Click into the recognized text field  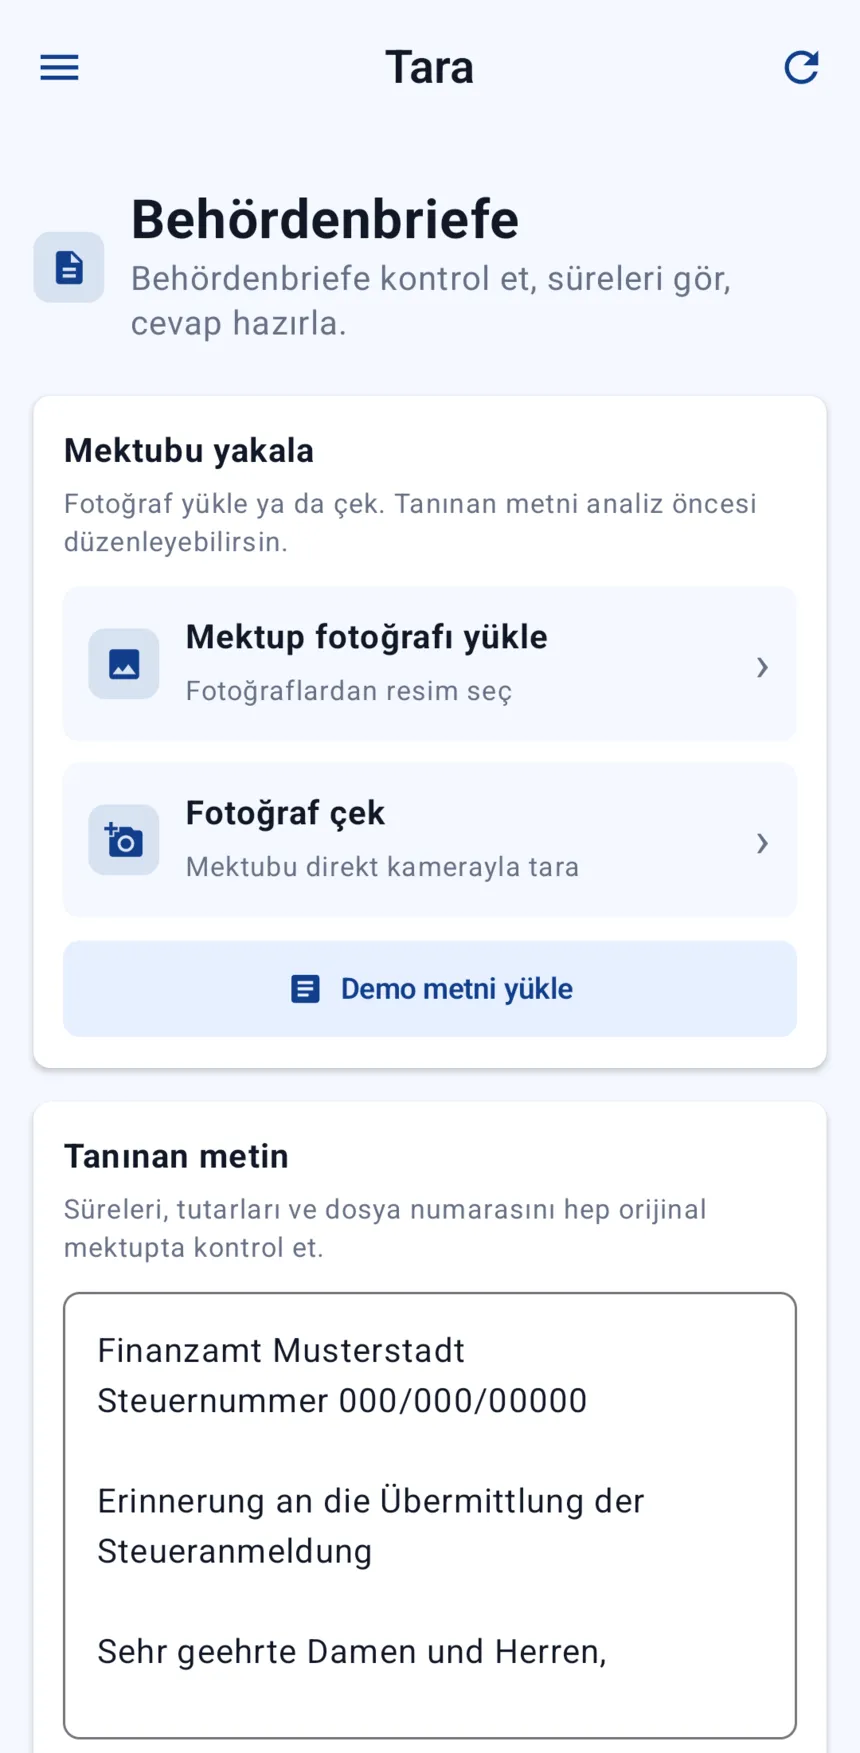coord(430,1516)
